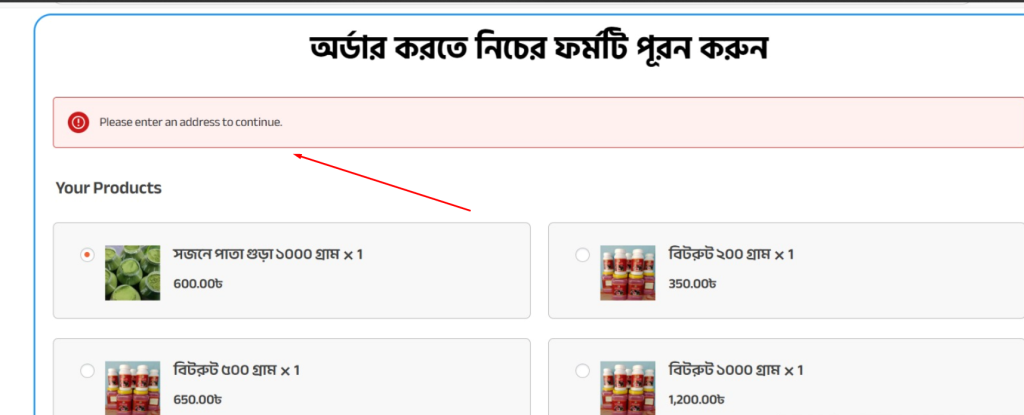Click the বিটরুট ৫০০ গ্রাম product image
1024x415 pixels.
[133, 388]
